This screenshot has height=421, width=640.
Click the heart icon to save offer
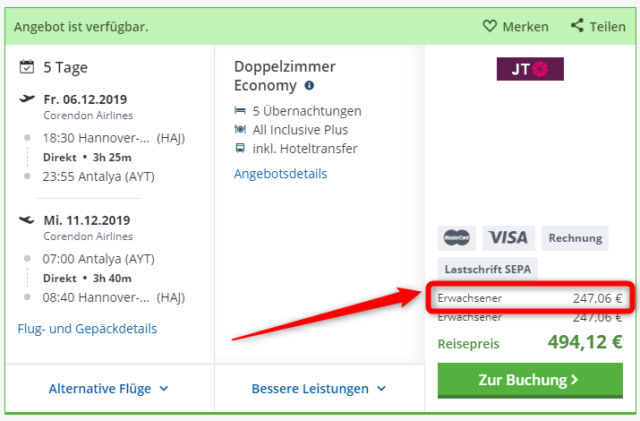tap(490, 26)
